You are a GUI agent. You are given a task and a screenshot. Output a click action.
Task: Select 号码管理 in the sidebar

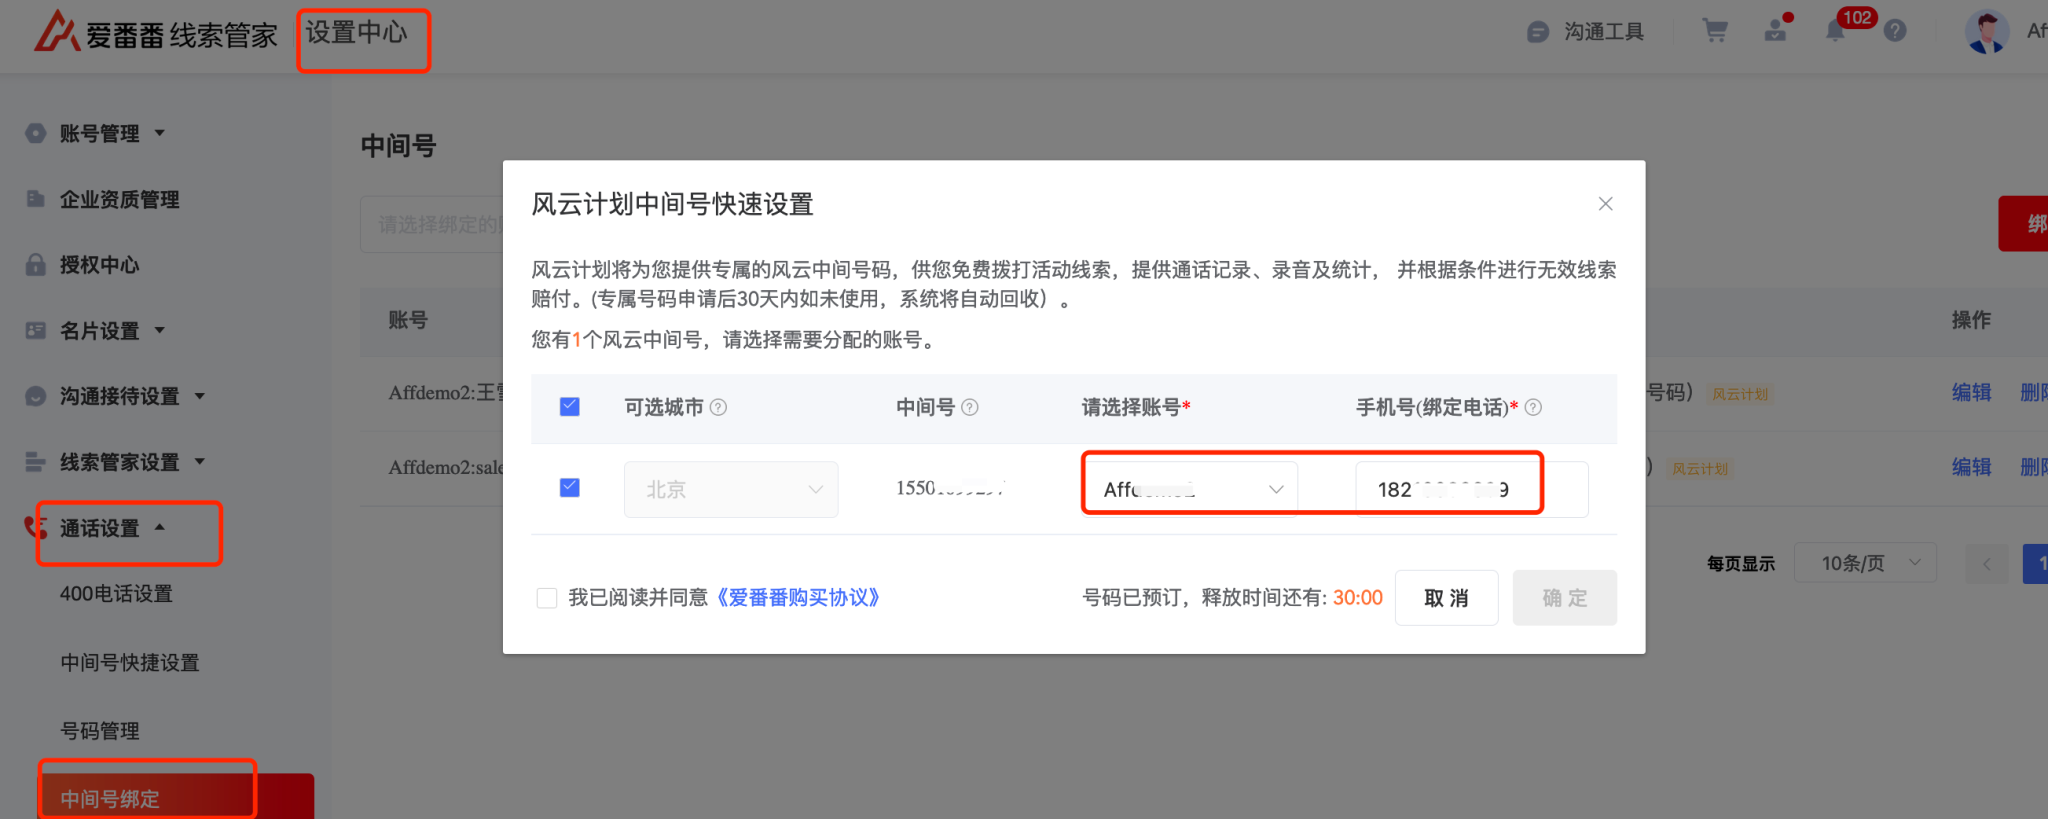tap(100, 731)
